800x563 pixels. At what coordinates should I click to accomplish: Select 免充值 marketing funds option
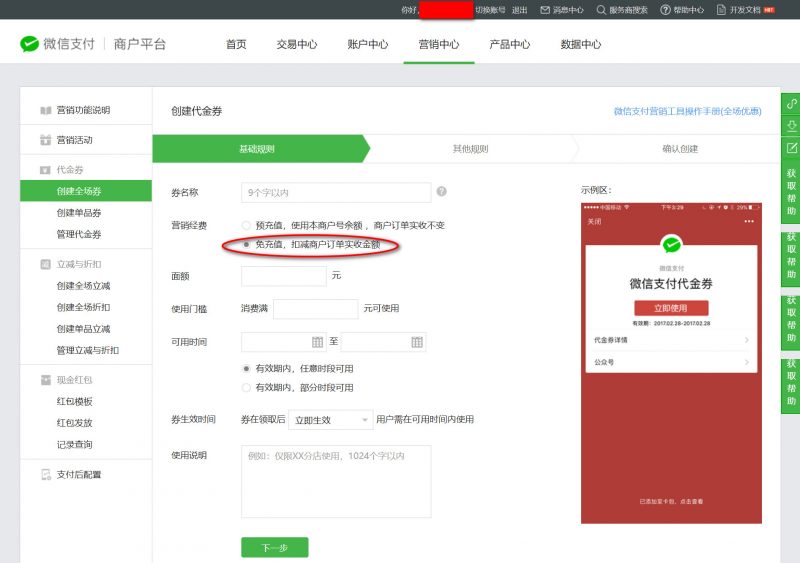(246, 244)
